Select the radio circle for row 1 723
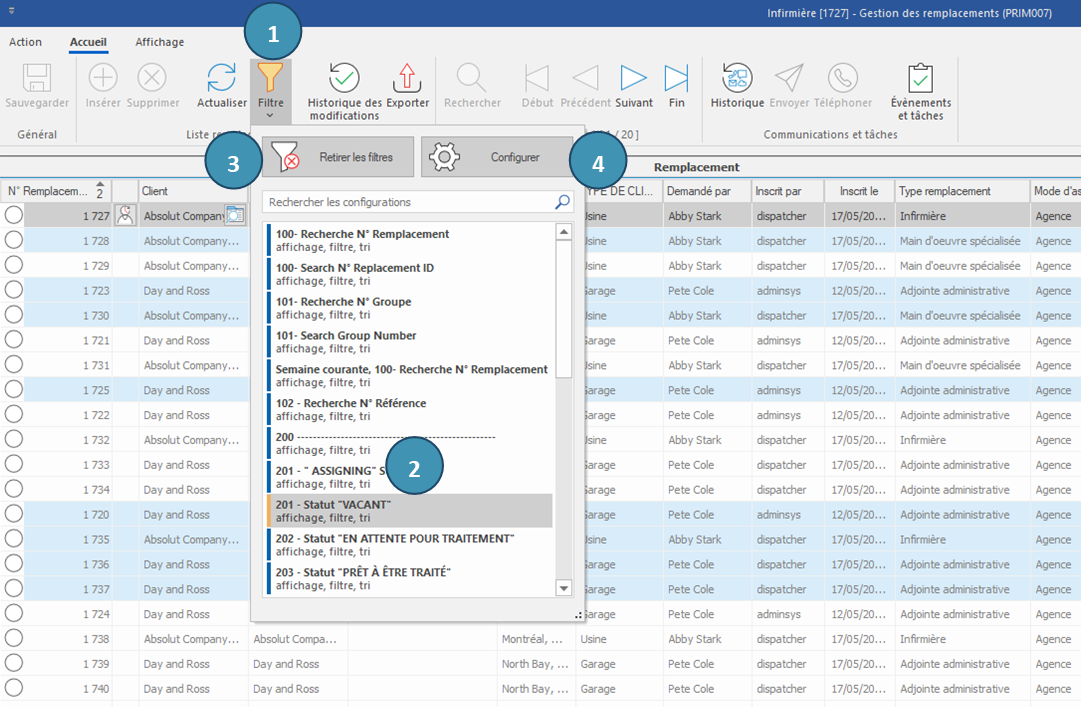1081x707 pixels. [x=14, y=290]
